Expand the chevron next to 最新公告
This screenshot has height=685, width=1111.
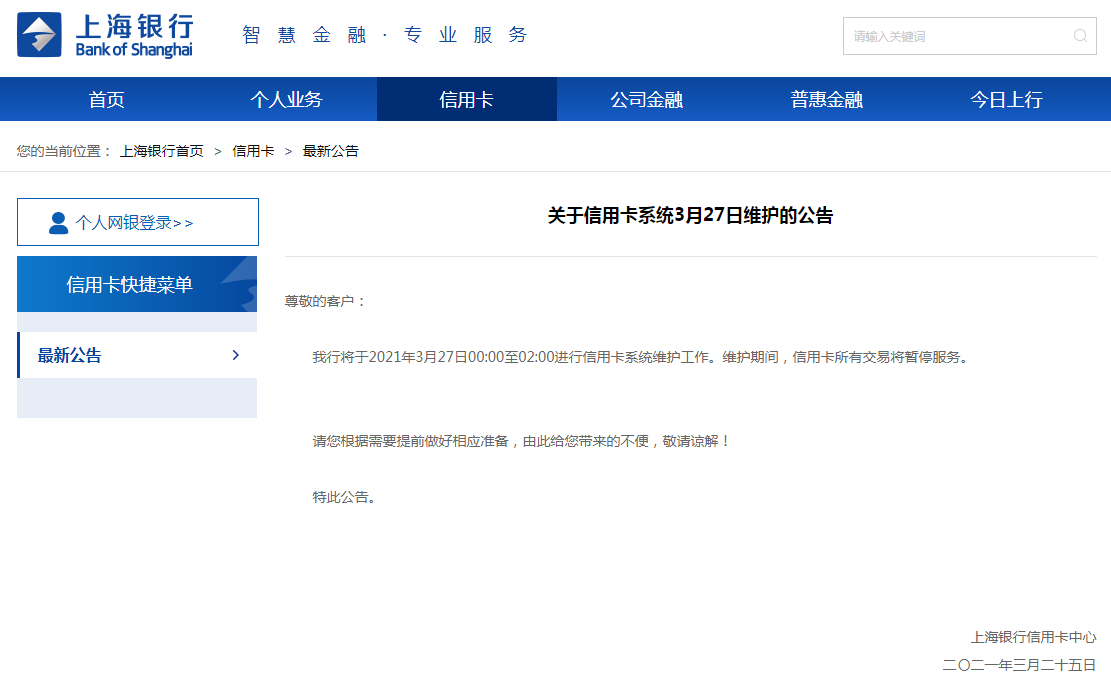click(x=236, y=355)
